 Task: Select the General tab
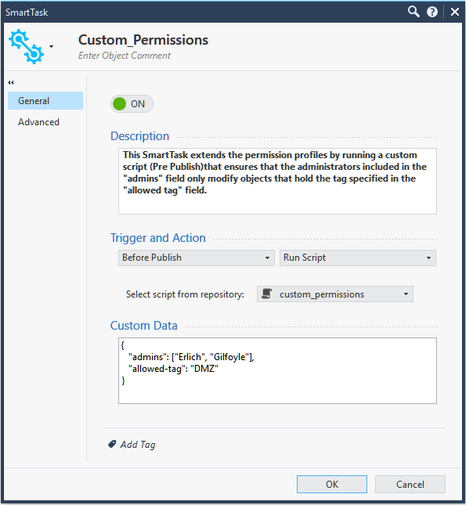coord(45,101)
